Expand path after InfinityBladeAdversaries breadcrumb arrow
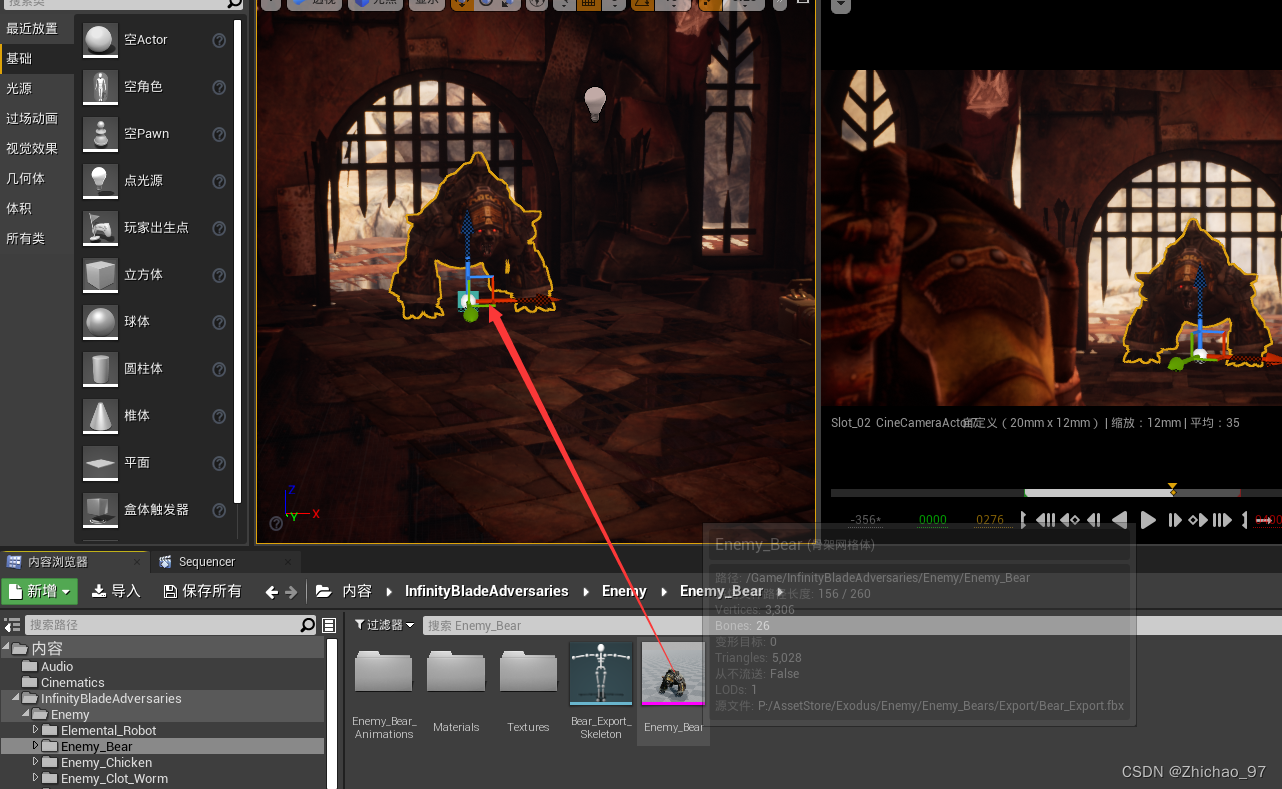This screenshot has width=1282, height=789. (585, 592)
